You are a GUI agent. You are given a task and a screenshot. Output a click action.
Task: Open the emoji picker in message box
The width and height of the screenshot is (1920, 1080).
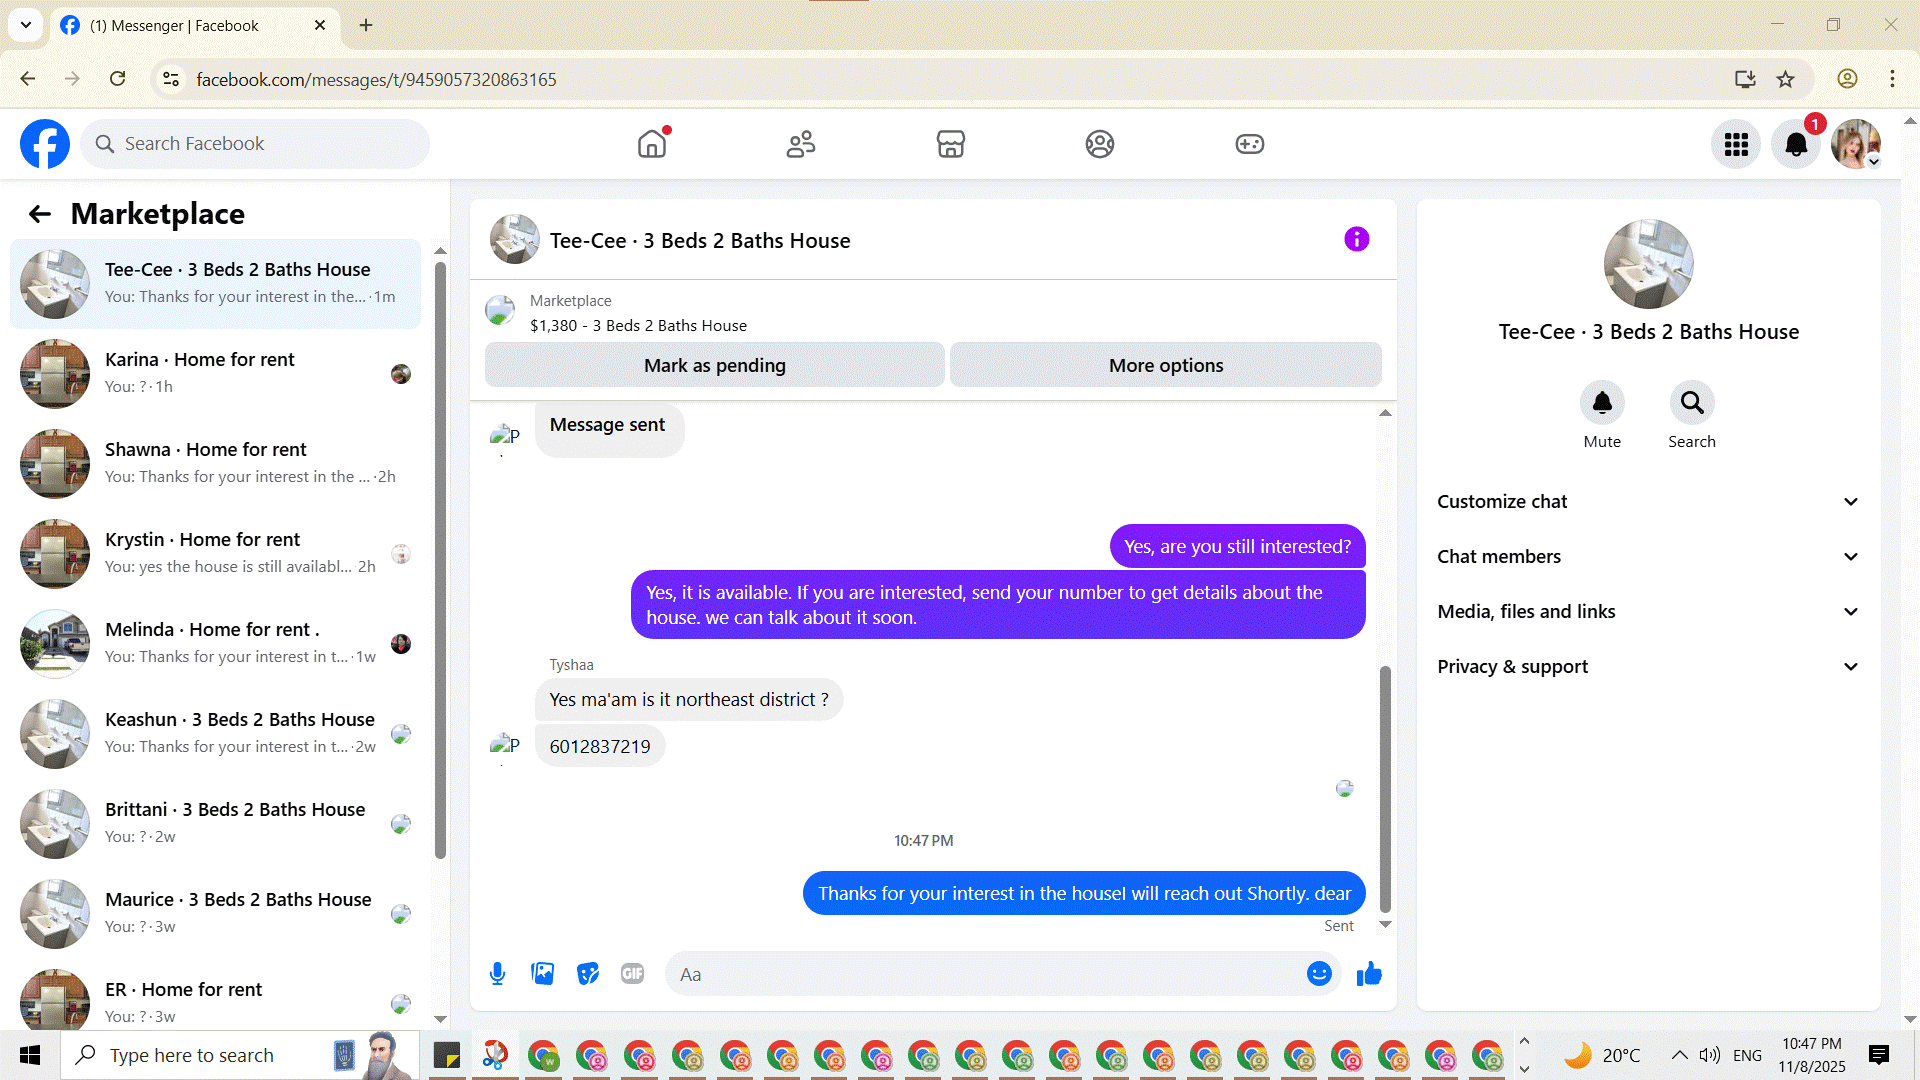pyautogui.click(x=1319, y=974)
